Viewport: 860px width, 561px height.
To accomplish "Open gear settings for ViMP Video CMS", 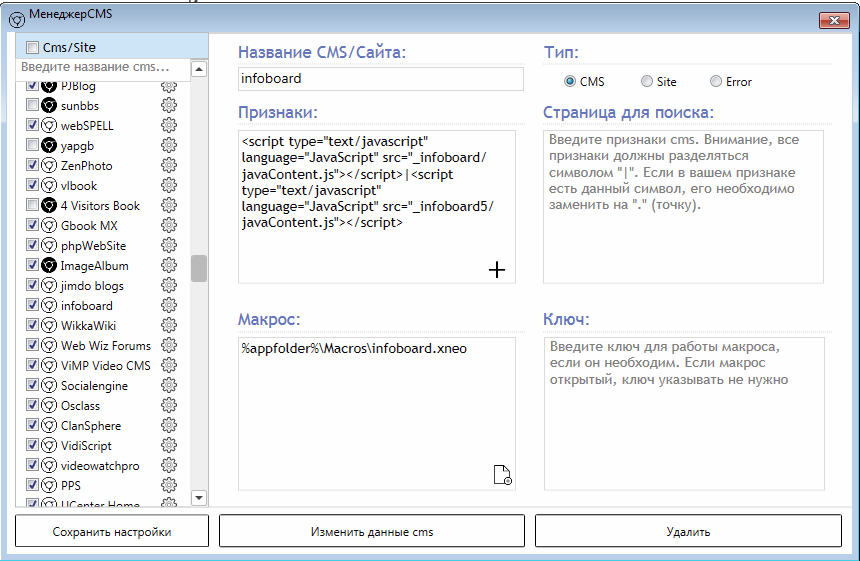I will tap(169, 365).
